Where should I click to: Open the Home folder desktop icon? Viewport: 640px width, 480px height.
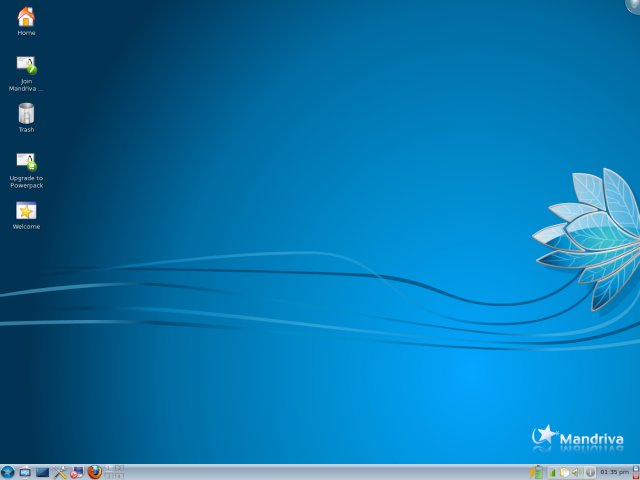(26, 16)
